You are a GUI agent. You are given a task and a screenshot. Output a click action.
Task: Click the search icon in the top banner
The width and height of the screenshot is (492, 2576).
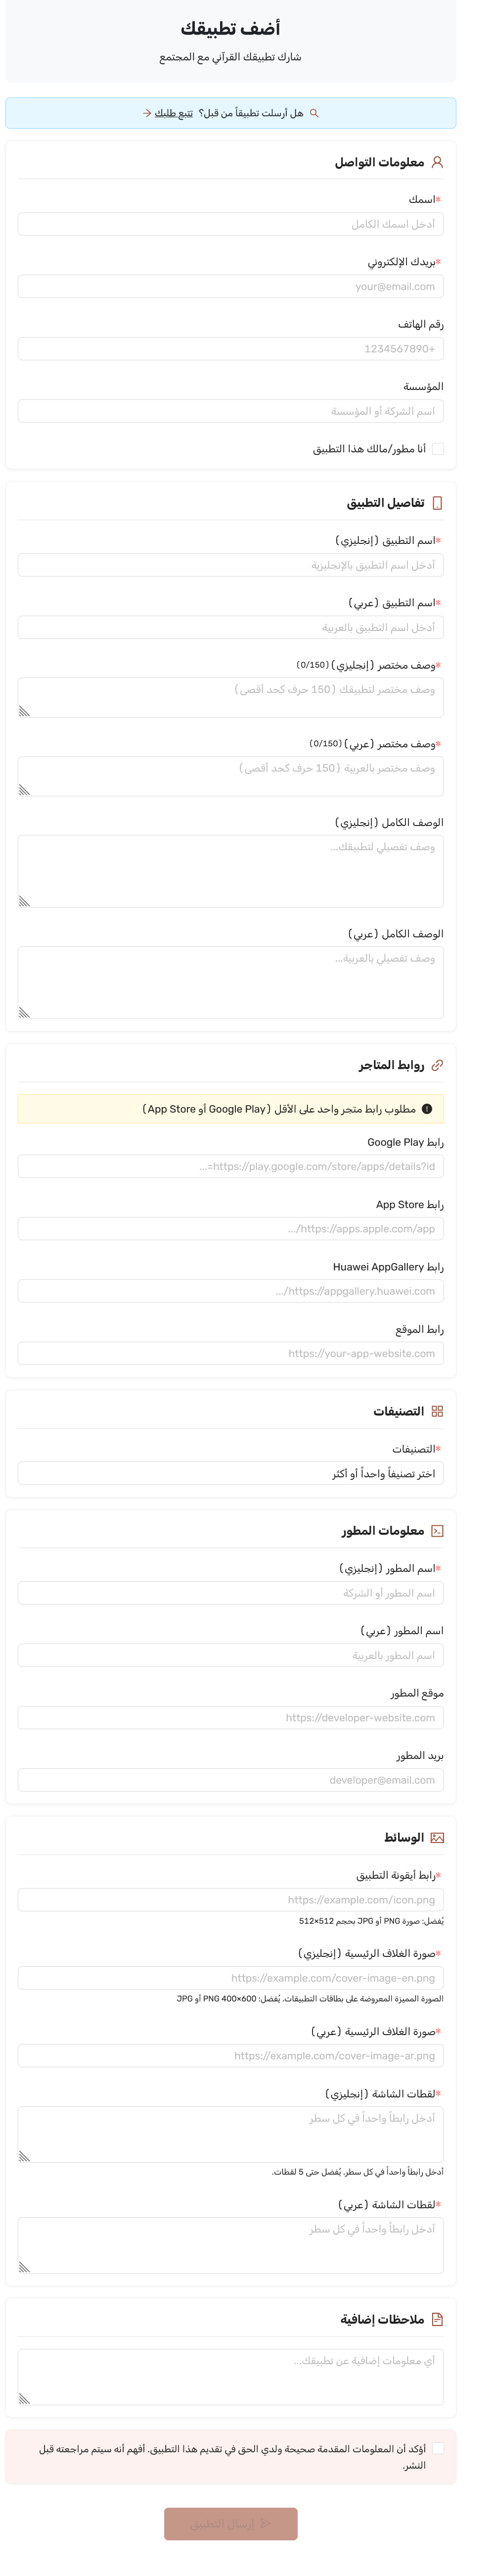click(x=314, y=113)
